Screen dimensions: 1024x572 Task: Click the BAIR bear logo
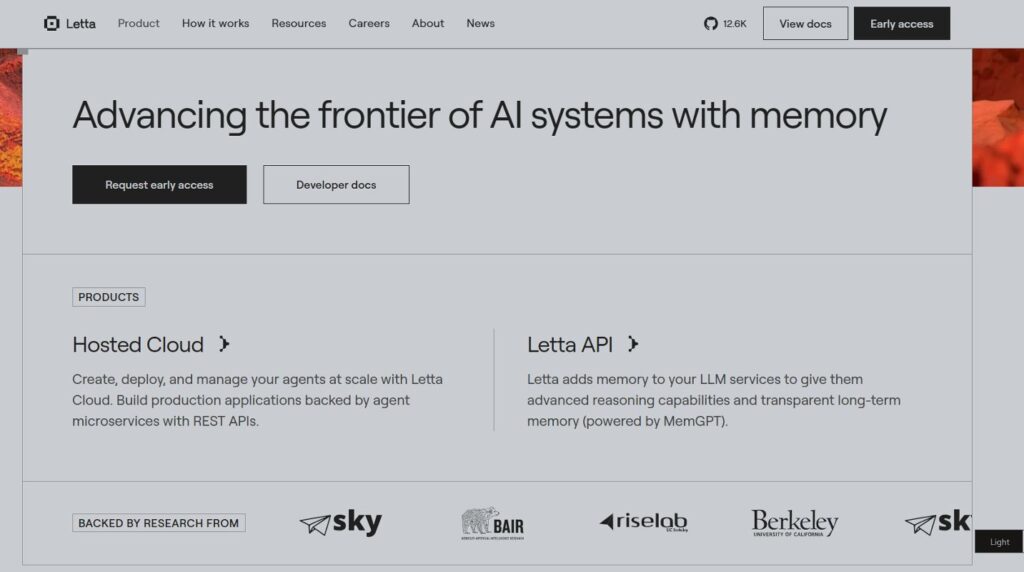492,523
